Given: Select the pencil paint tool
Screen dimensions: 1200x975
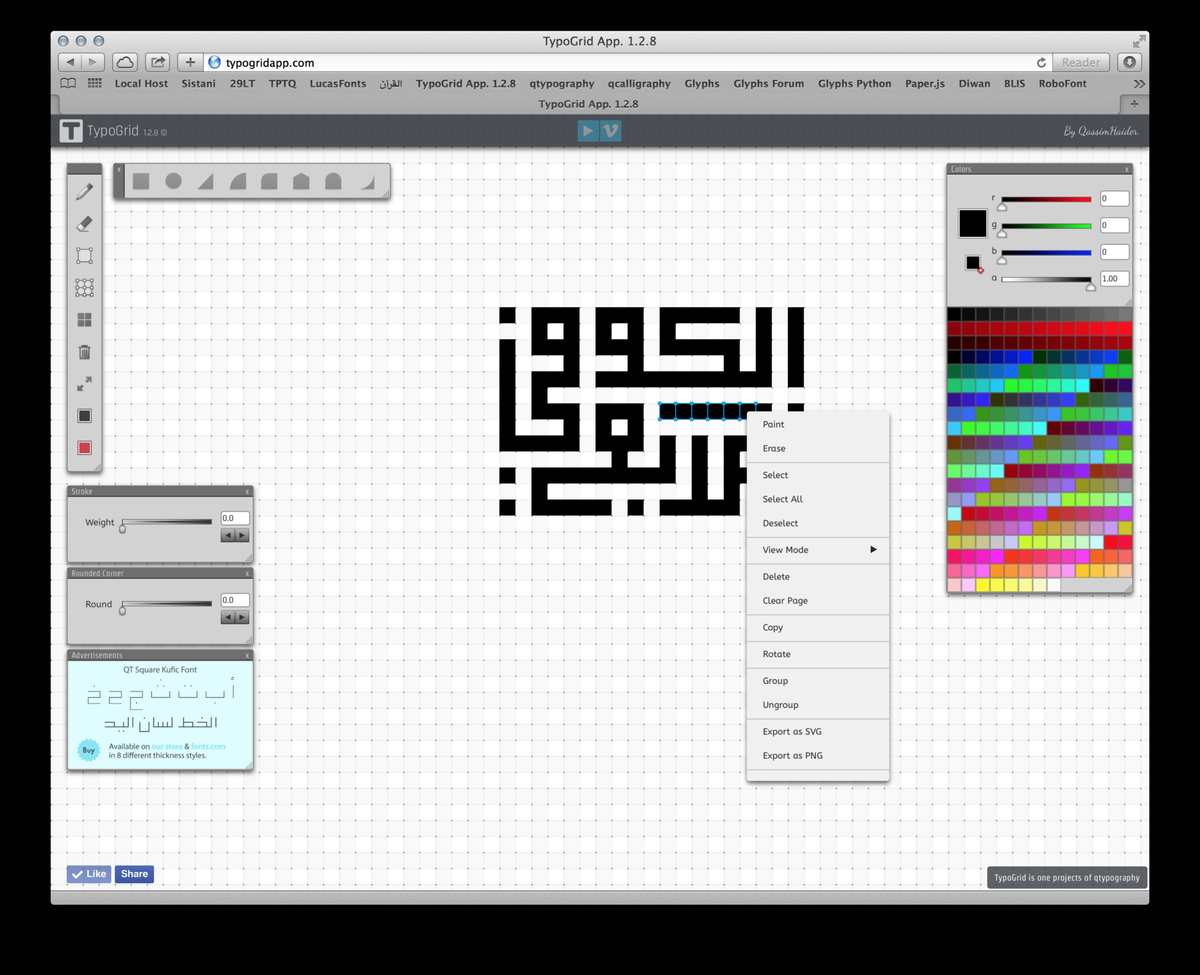Looking at the screenshot, I should pos(84,192).
